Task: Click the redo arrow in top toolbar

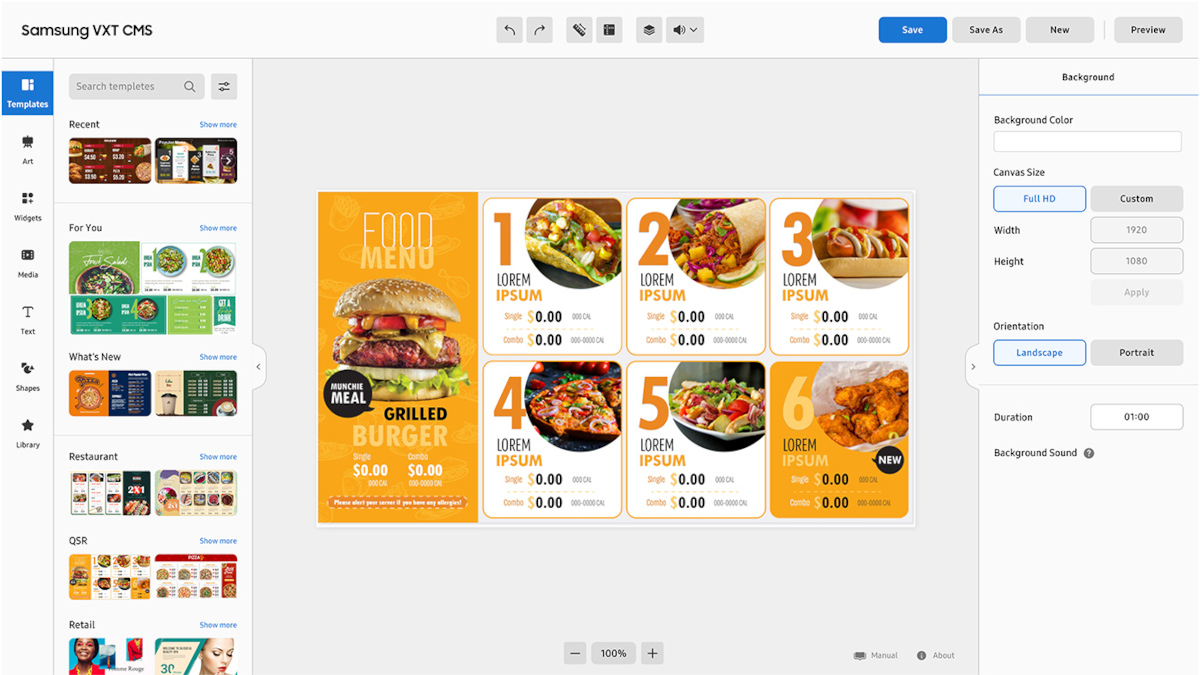Action: (x=540, y=30)
